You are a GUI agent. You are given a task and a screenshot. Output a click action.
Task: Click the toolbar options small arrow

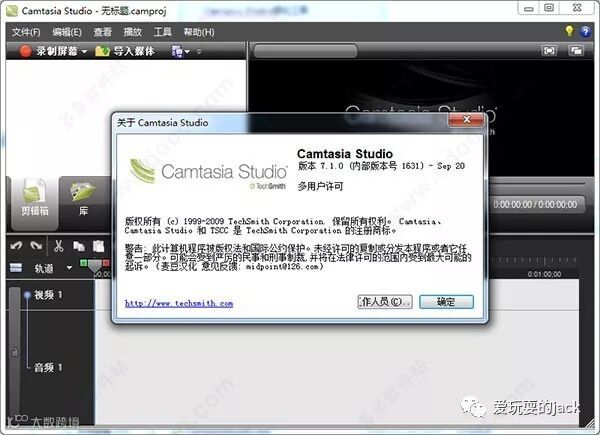199,51
